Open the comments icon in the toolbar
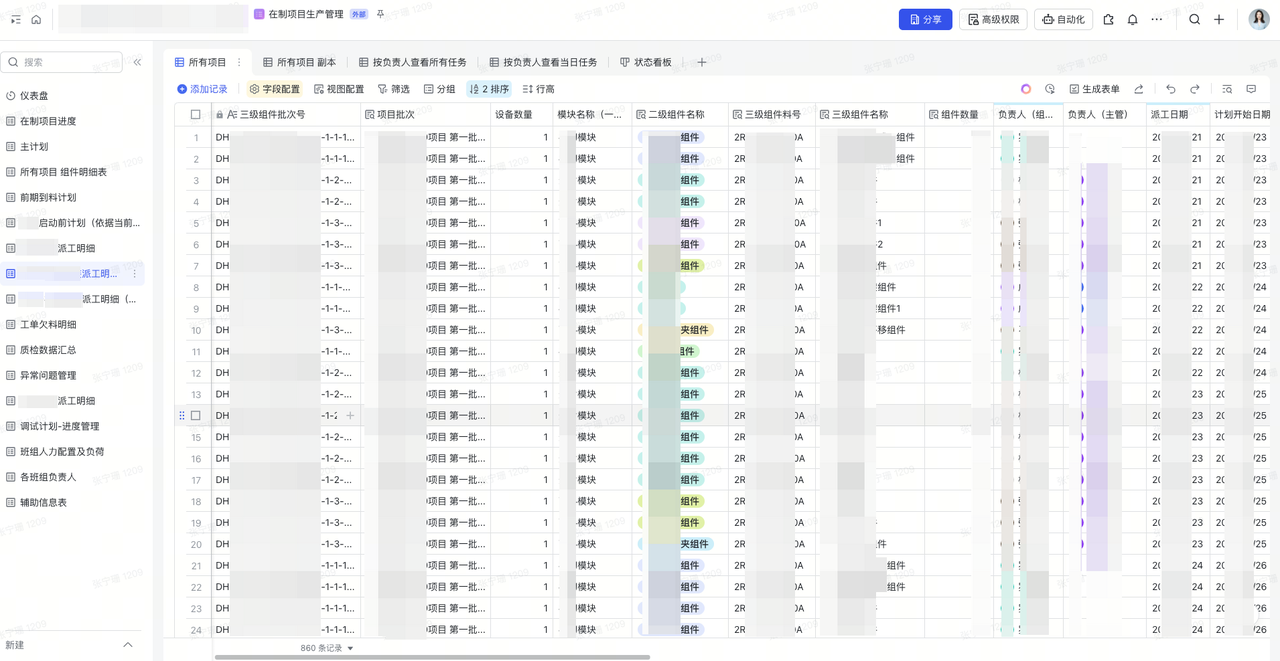The image size is (1280, 661). 1251,89
